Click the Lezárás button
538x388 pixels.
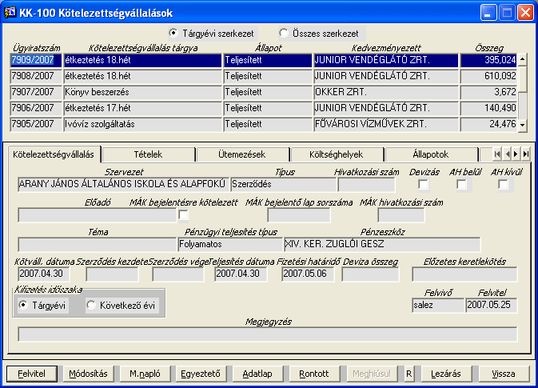point(446,374)
